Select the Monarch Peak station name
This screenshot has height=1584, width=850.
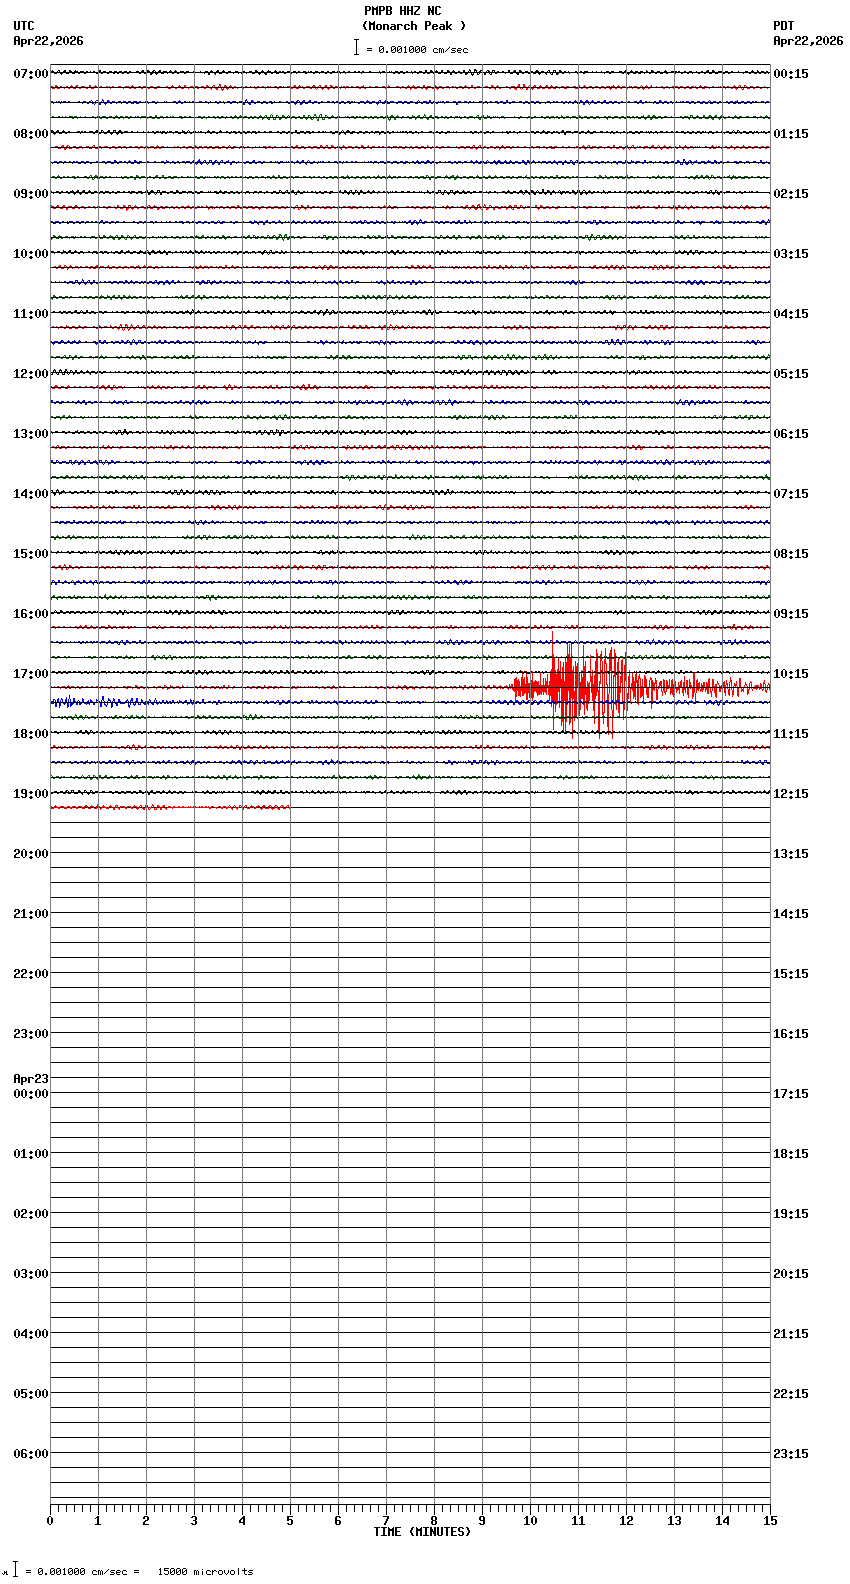tap(414, 26)
